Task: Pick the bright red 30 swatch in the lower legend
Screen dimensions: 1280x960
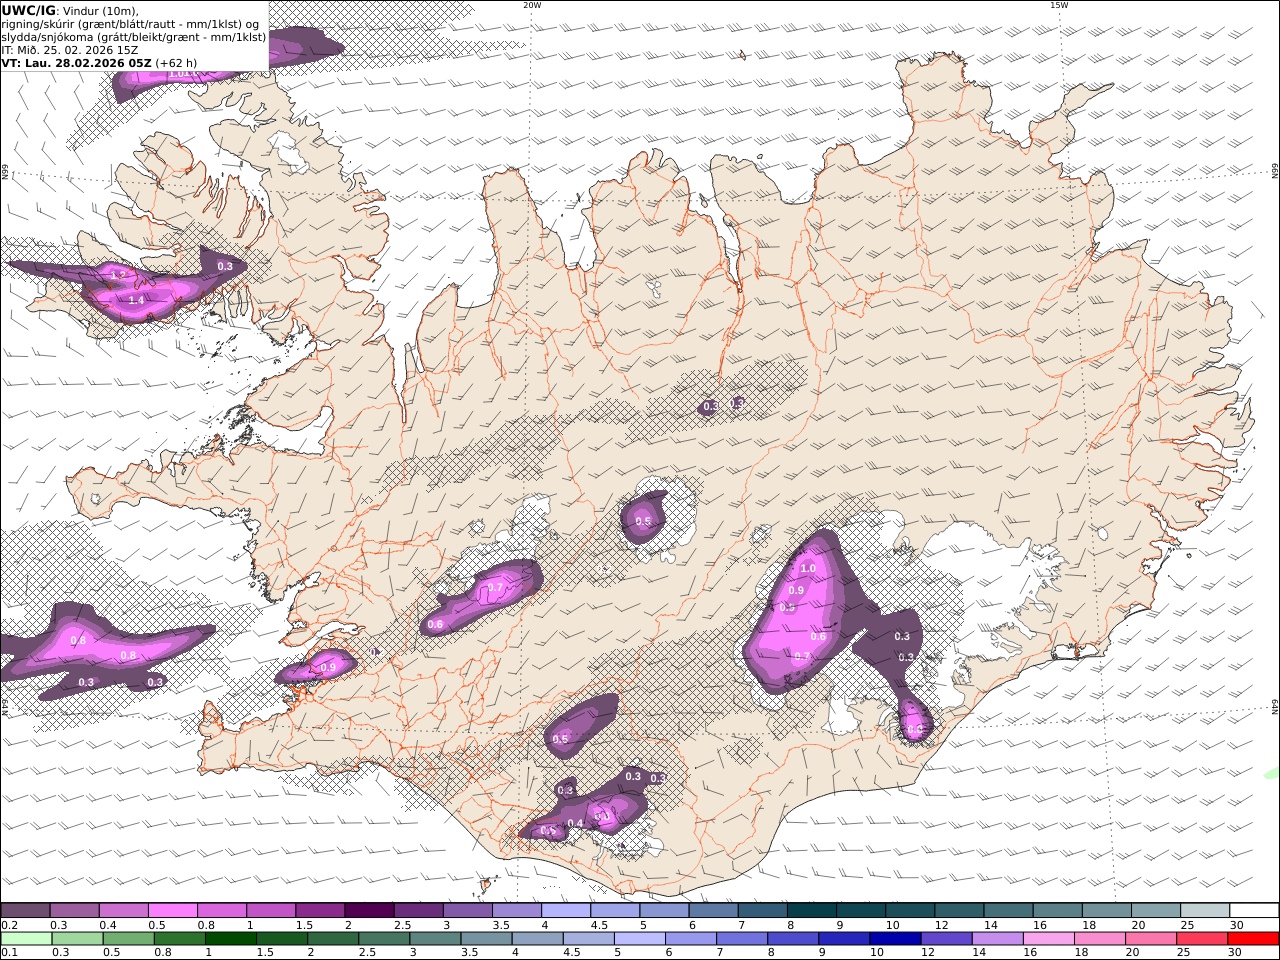Action: pyautogui.click(x=1253, y=939)
